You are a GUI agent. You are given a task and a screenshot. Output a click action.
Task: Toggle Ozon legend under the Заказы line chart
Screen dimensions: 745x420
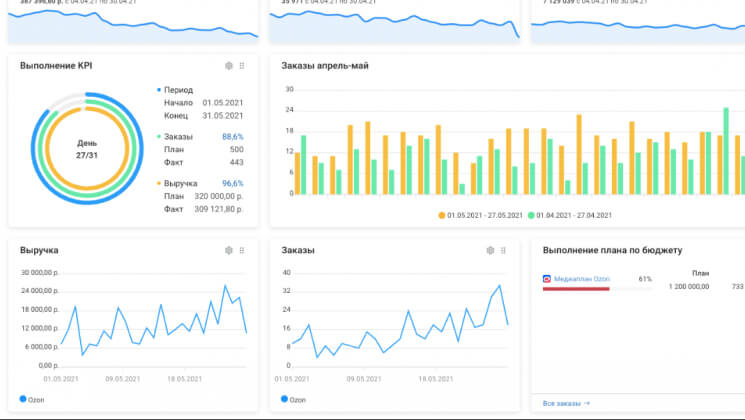[x=293, y=400]
